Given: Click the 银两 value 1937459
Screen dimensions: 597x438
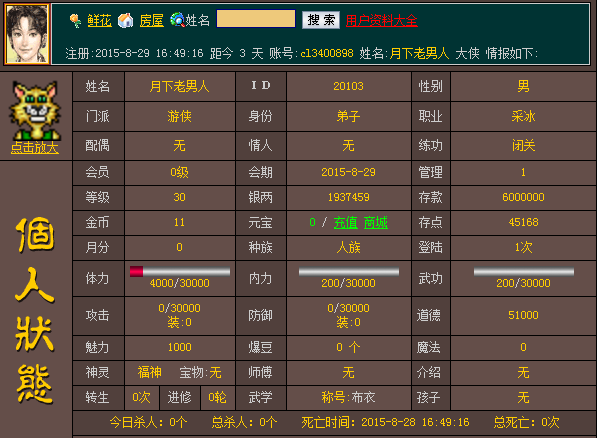Looking at the screenshot, I should (x=348, y=197).
